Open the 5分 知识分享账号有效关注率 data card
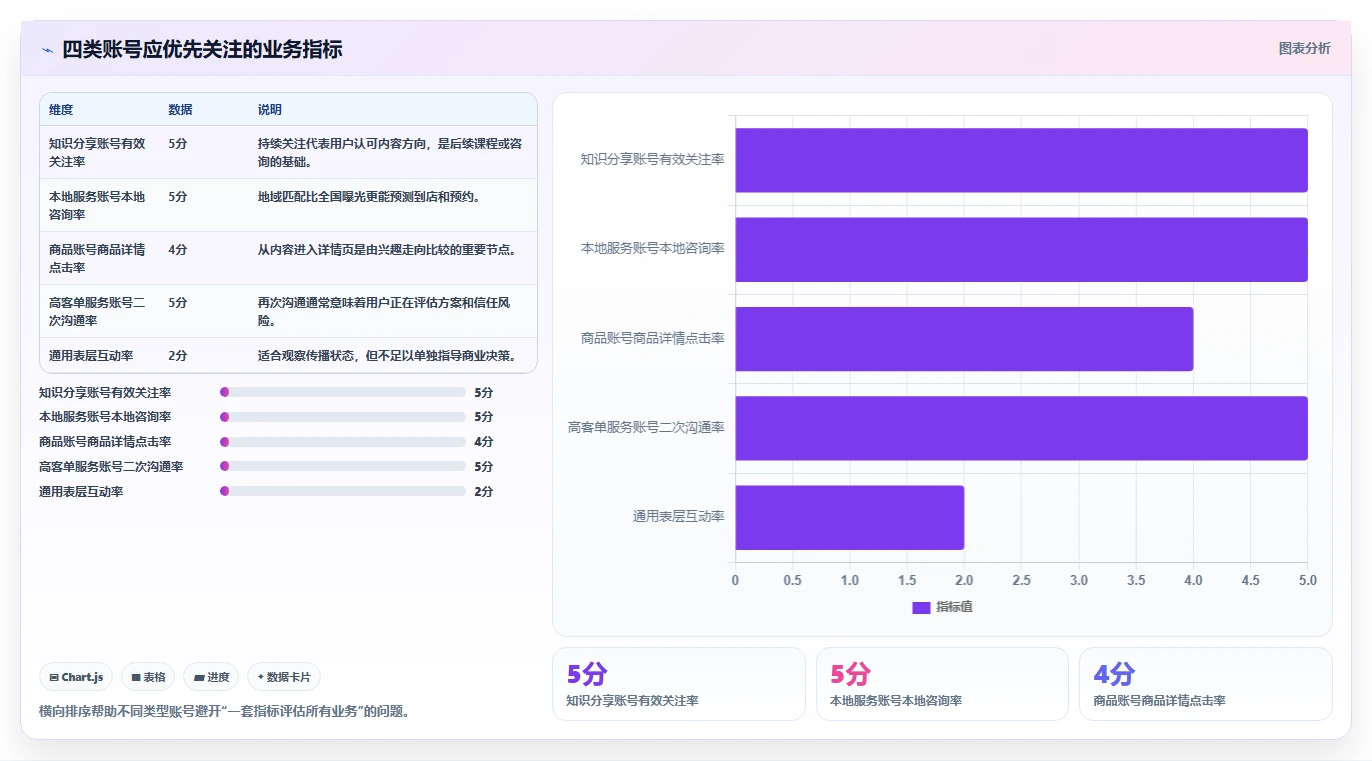Image resolution: width=1372 pixels, height=761 pixels. (678, 684)
